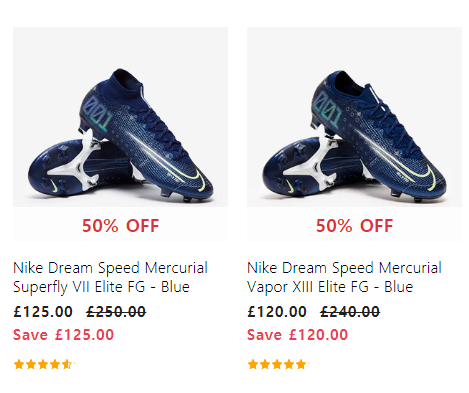Click the fifth star of Vapor XIII rating
469x393 pixels.
(x=301, y=364)
